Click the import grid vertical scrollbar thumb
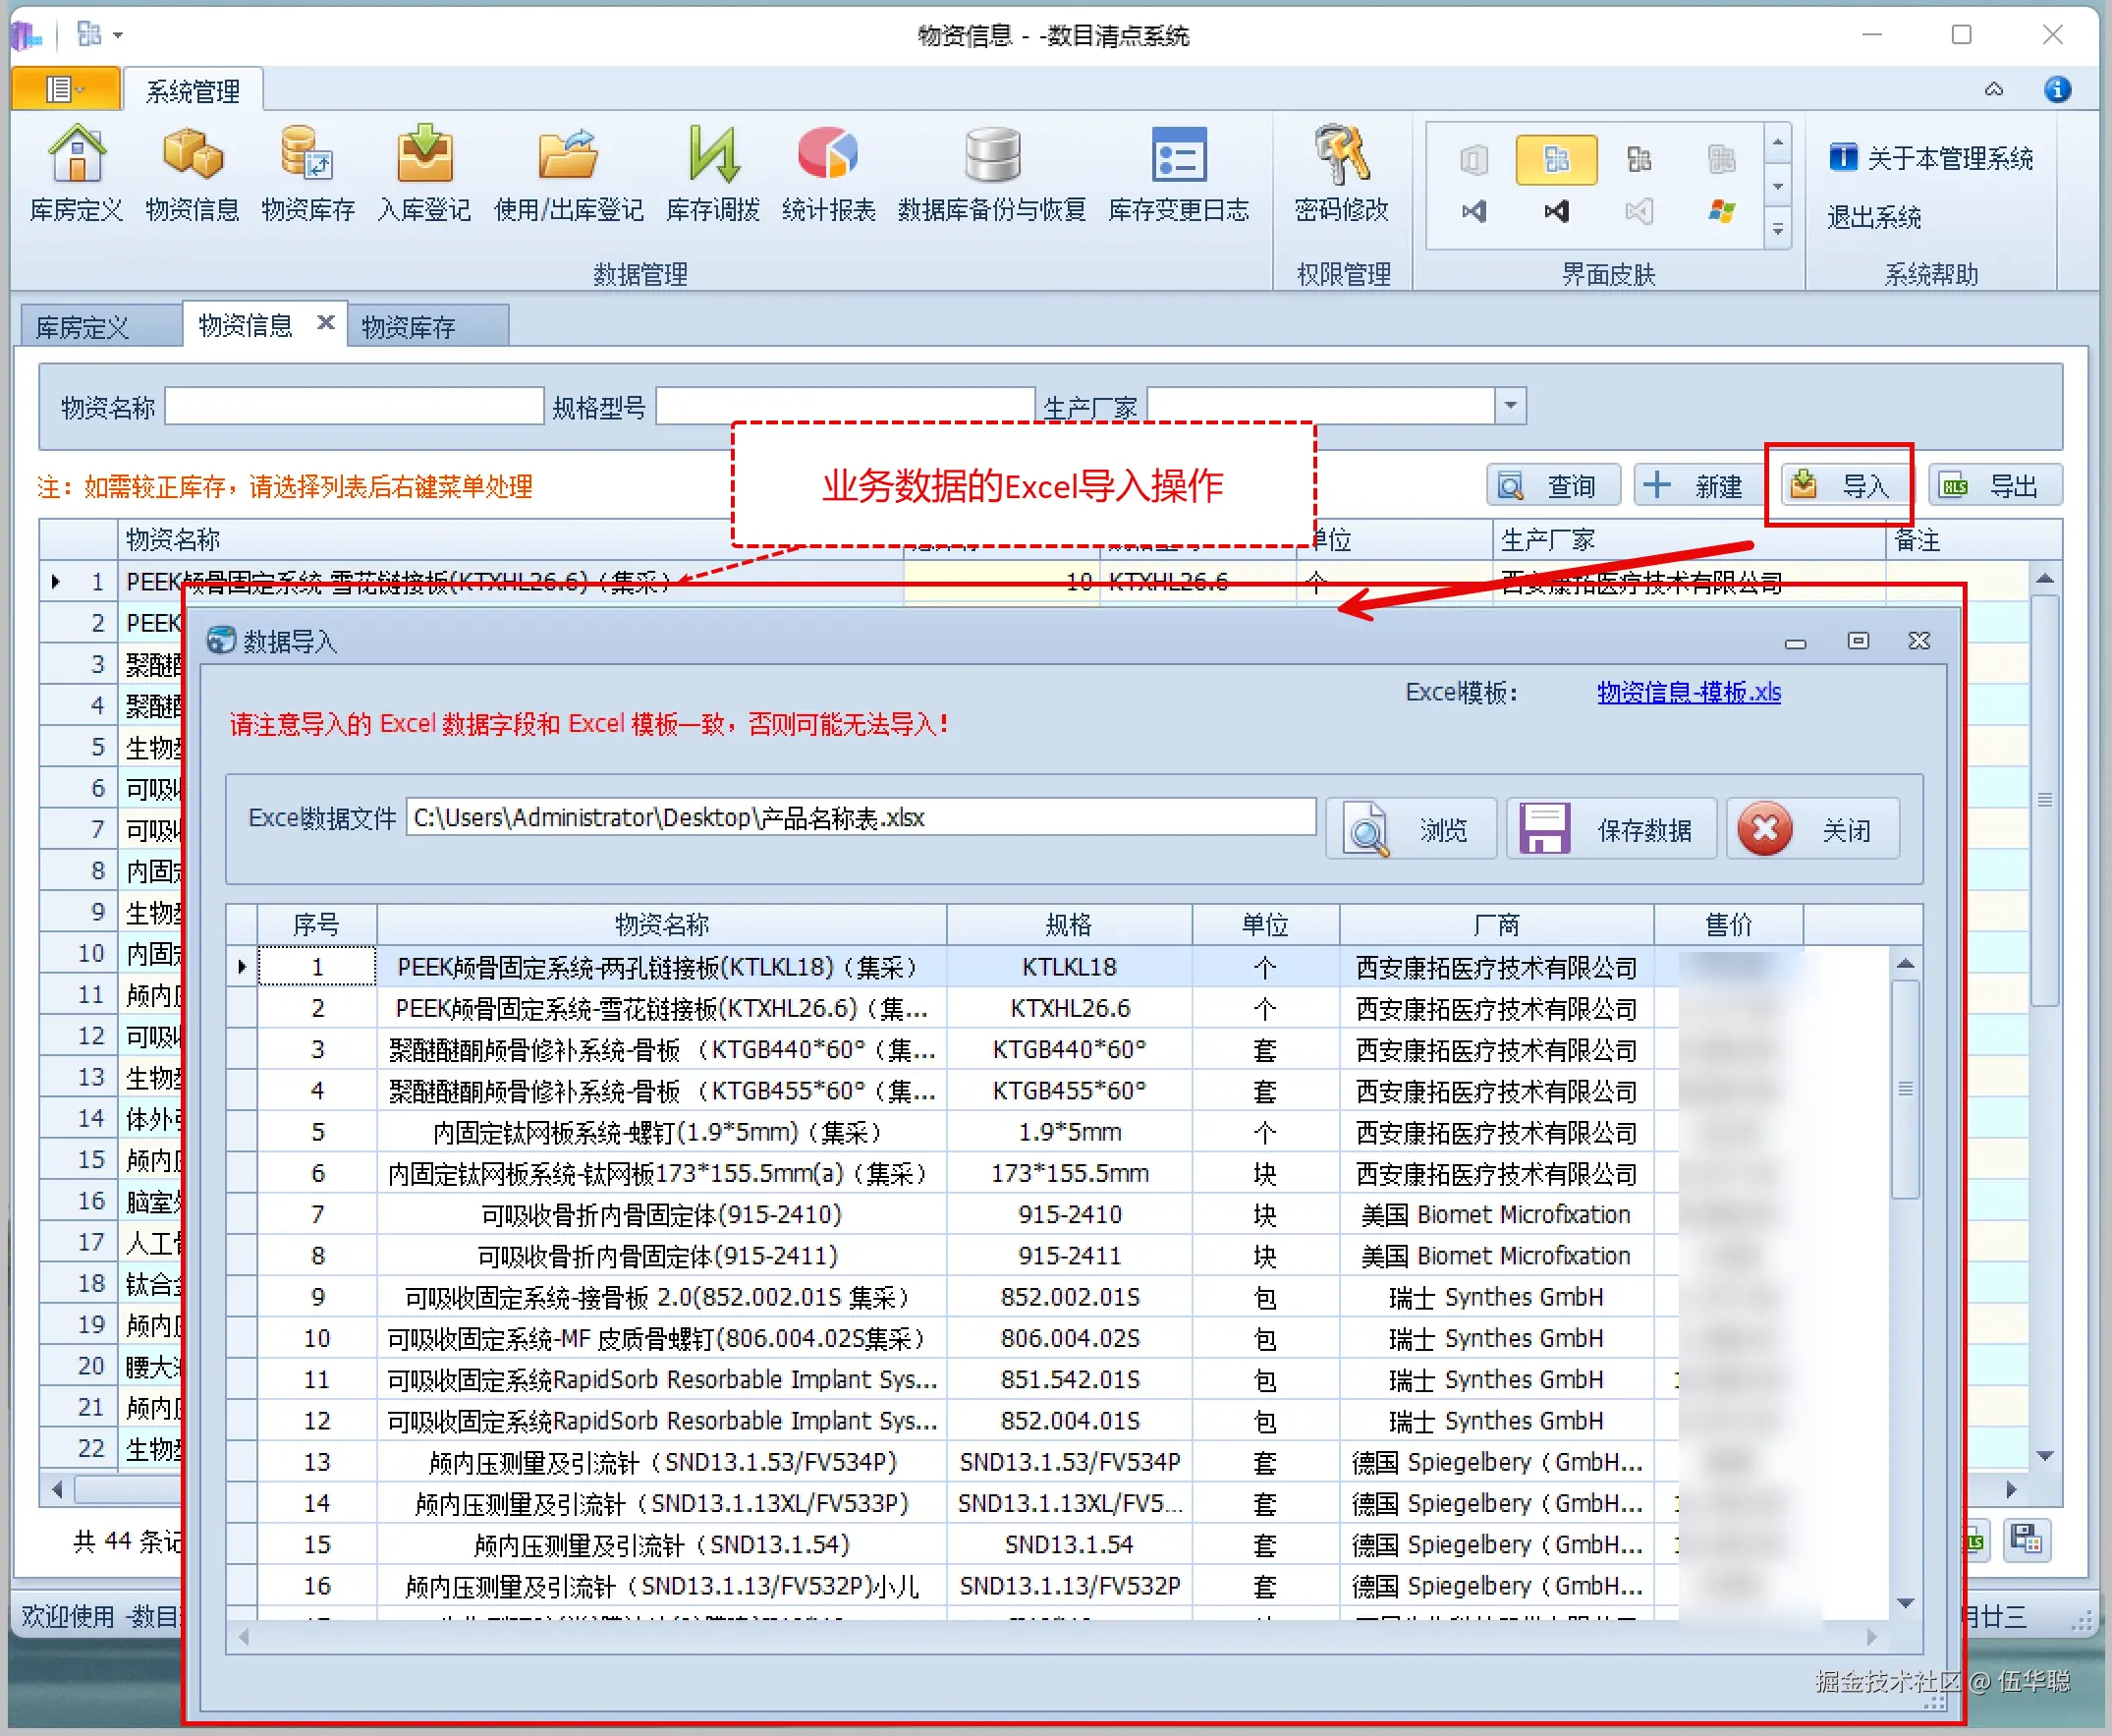This screenshot has height=1736, width=2112. pyautogui.click(x=1905, y=1089)
